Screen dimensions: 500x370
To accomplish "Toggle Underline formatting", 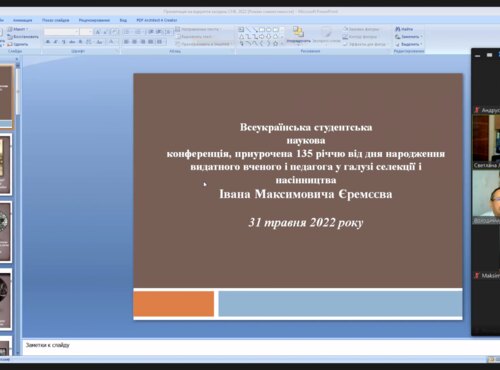I will tap(64, 42).
